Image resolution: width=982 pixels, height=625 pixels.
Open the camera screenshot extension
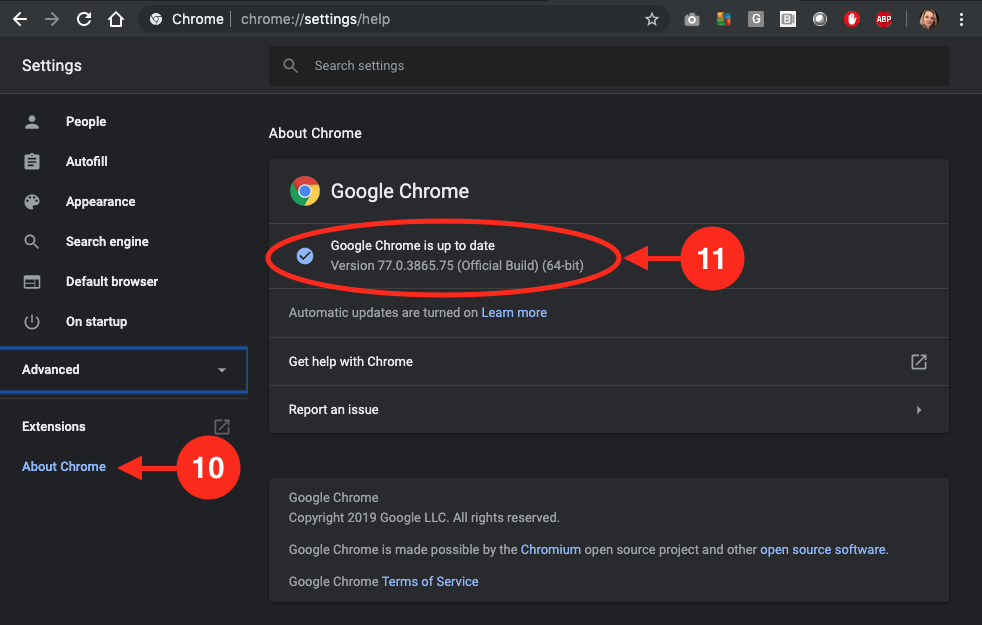[692, 19]
